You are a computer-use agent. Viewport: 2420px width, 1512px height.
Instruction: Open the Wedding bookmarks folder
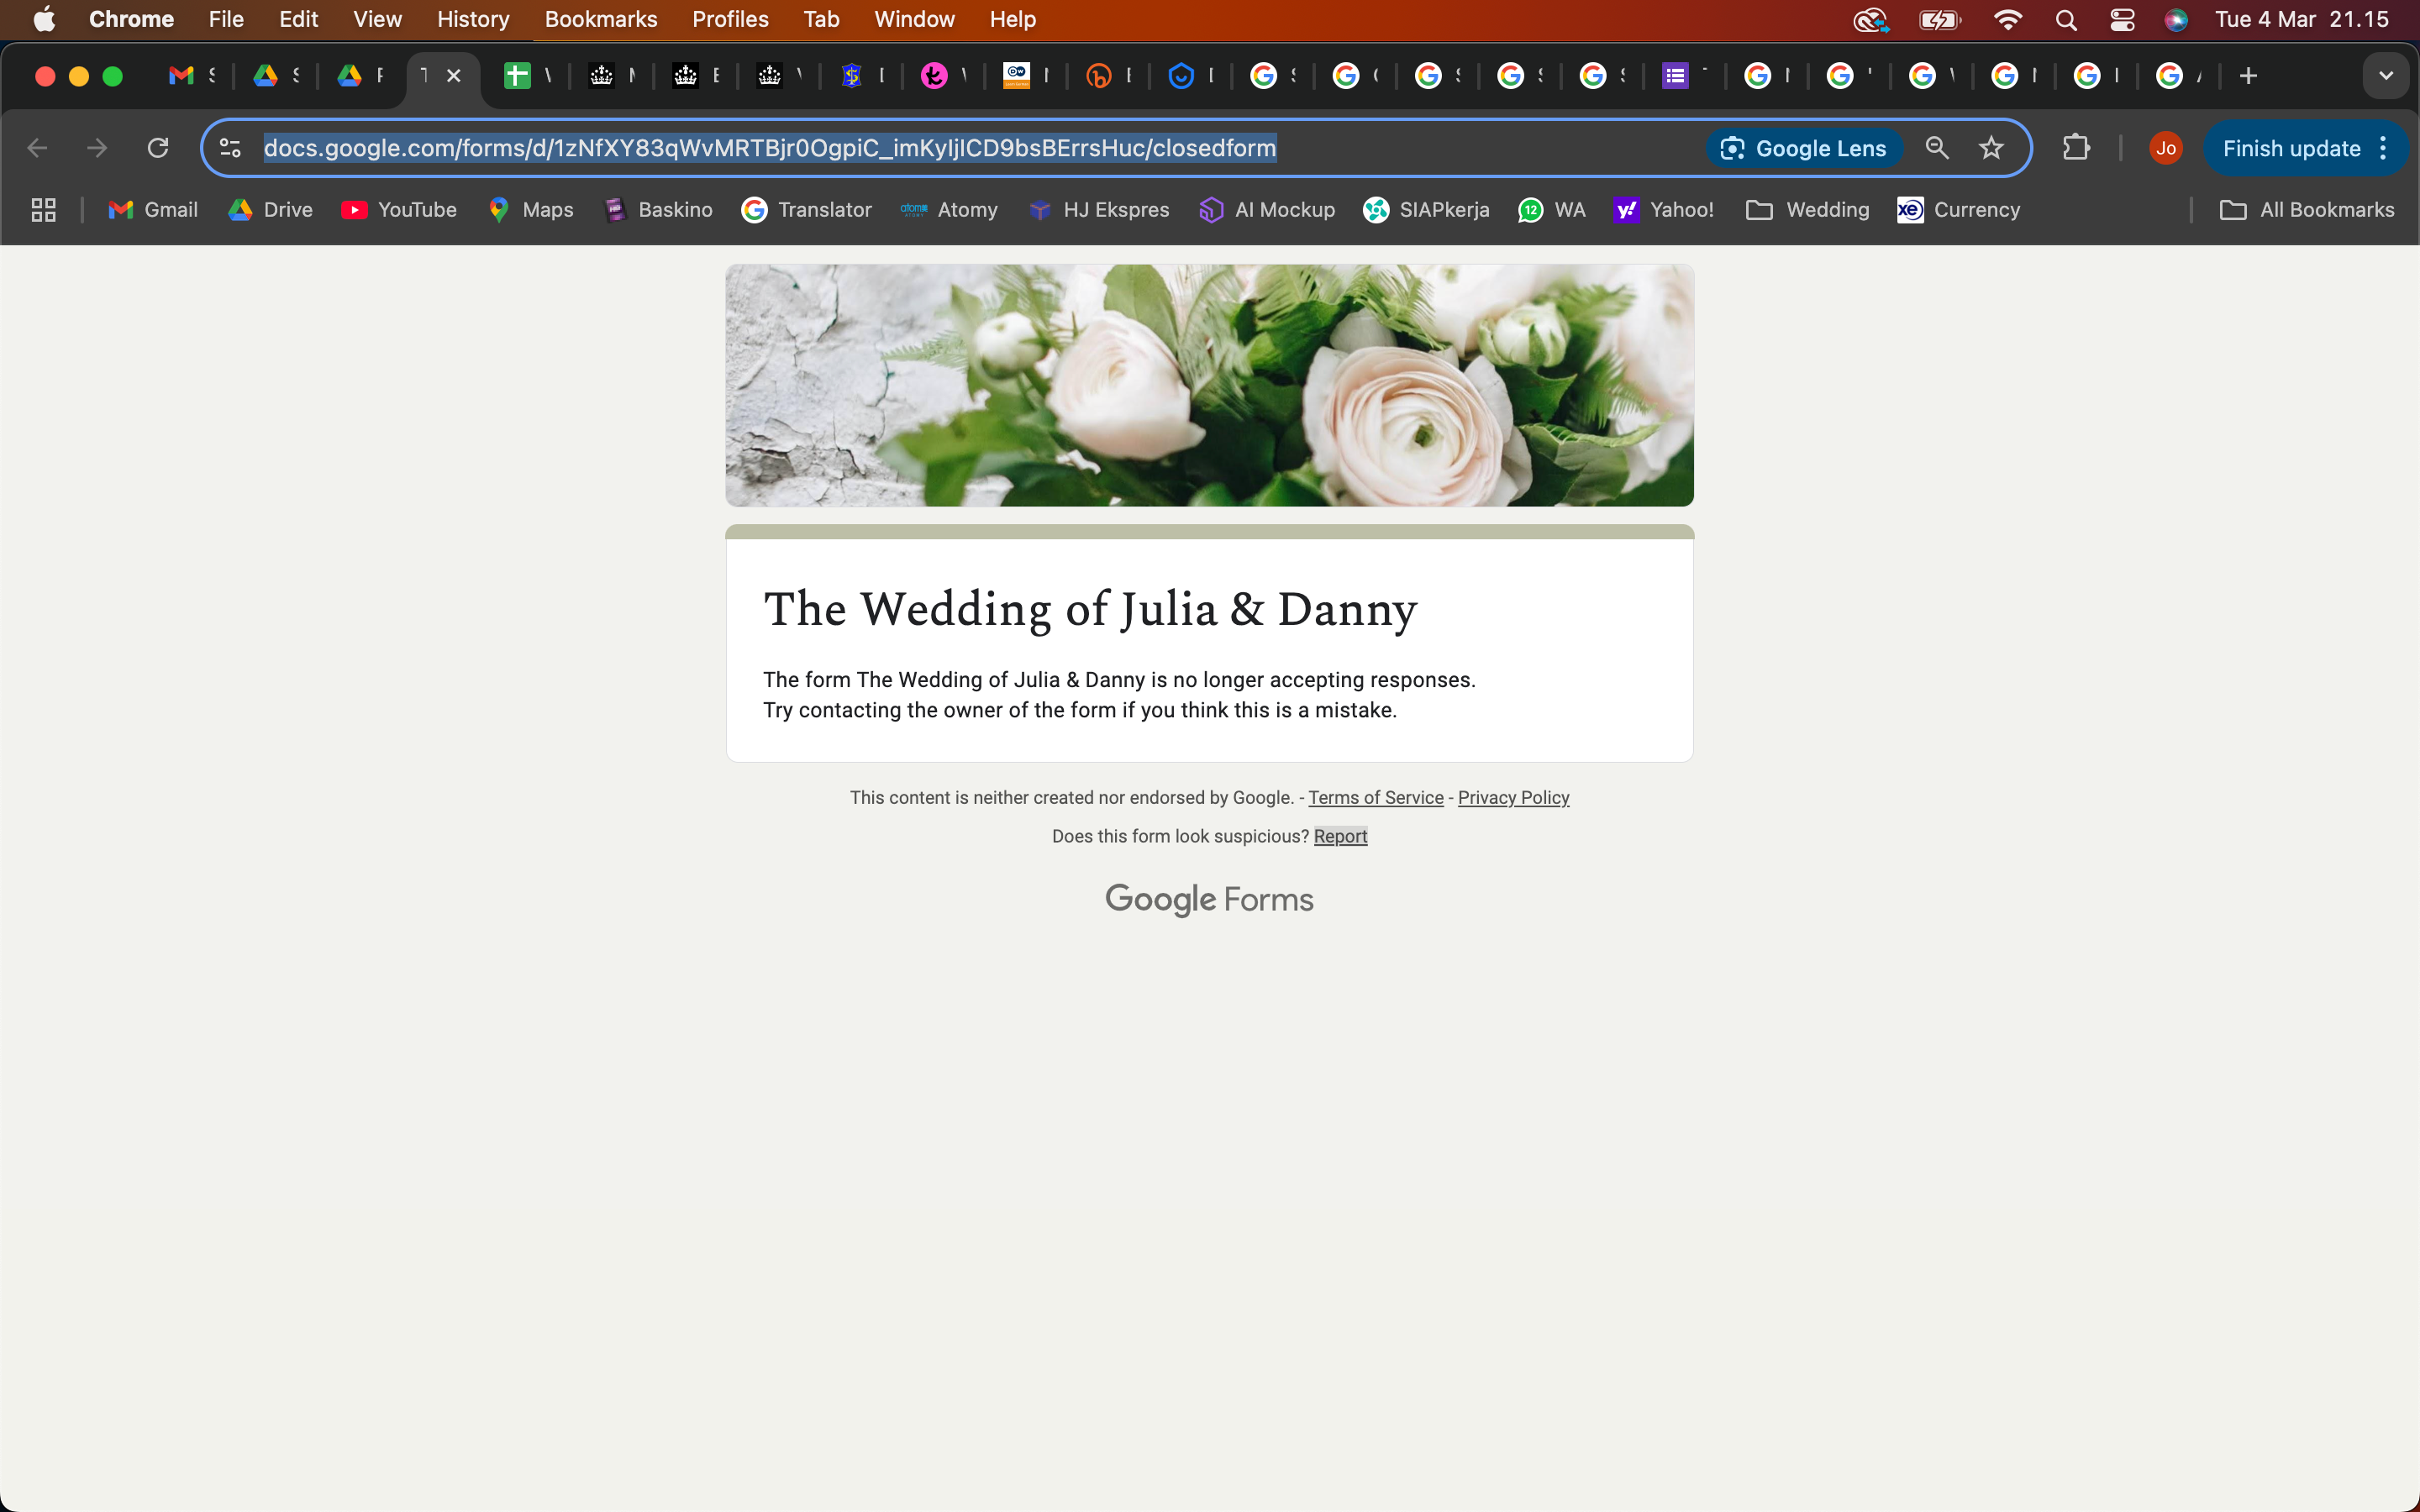point(1807,210)
